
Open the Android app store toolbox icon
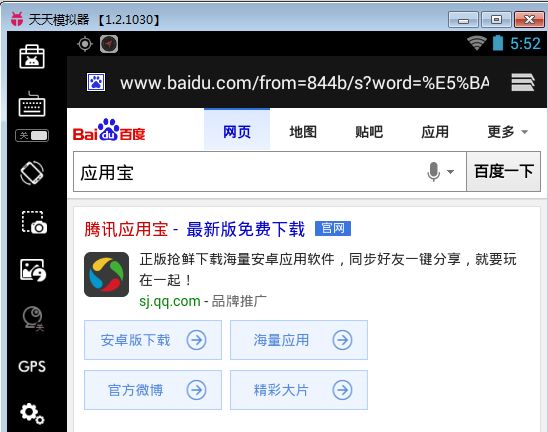pyautogui.click(x=32, y=57)
